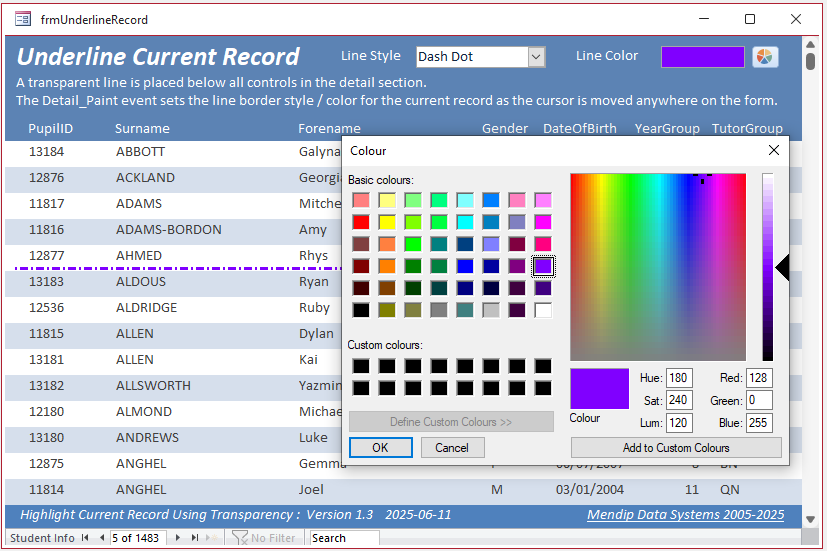Select the surname ALLSWORTH cell
The image size is (827, 551).
[x=153, y=385]
